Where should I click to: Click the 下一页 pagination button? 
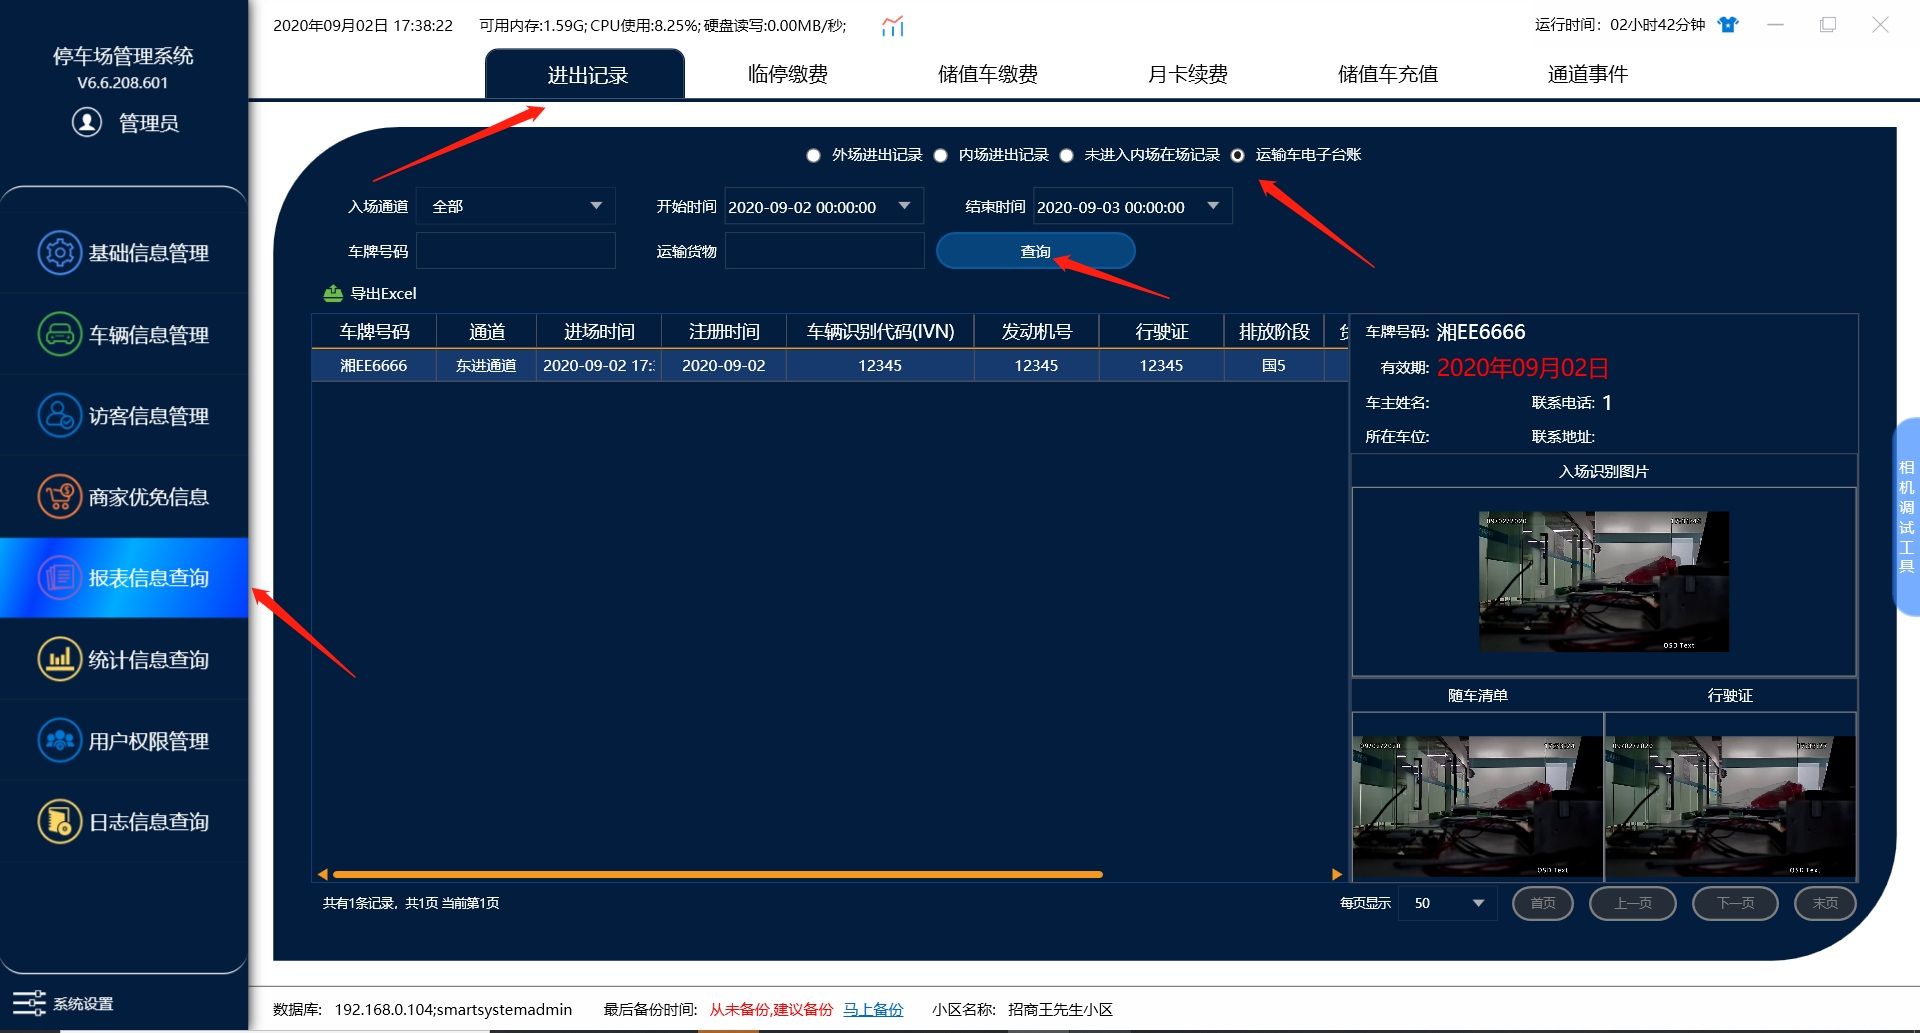1735,903
